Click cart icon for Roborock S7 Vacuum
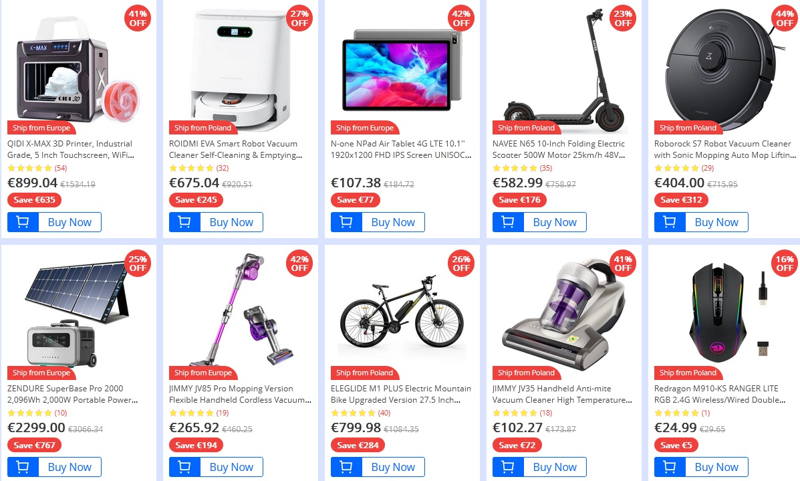 click(670, 222)
